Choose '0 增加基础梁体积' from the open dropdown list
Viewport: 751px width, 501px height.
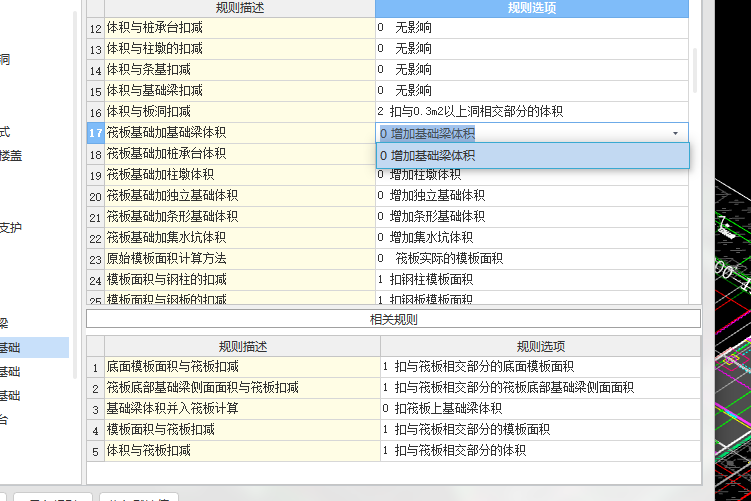(533, 156)
